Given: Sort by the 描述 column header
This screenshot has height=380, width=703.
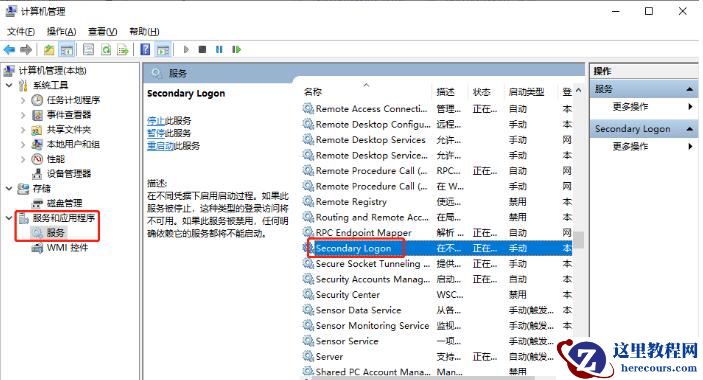Looking at the screenshot, I should [445, 92].
